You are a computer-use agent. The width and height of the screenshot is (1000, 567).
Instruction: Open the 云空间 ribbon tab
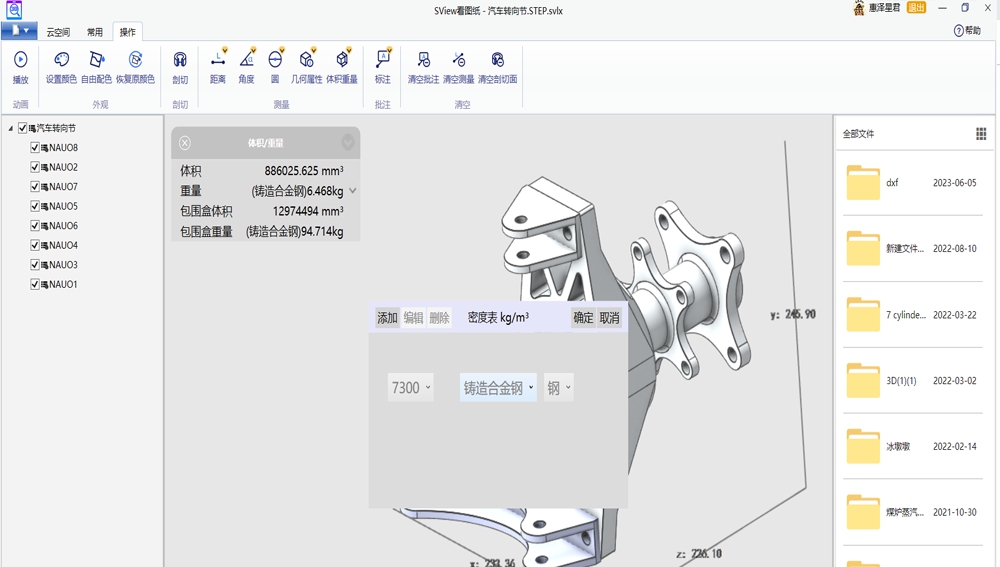coord(58,32)
